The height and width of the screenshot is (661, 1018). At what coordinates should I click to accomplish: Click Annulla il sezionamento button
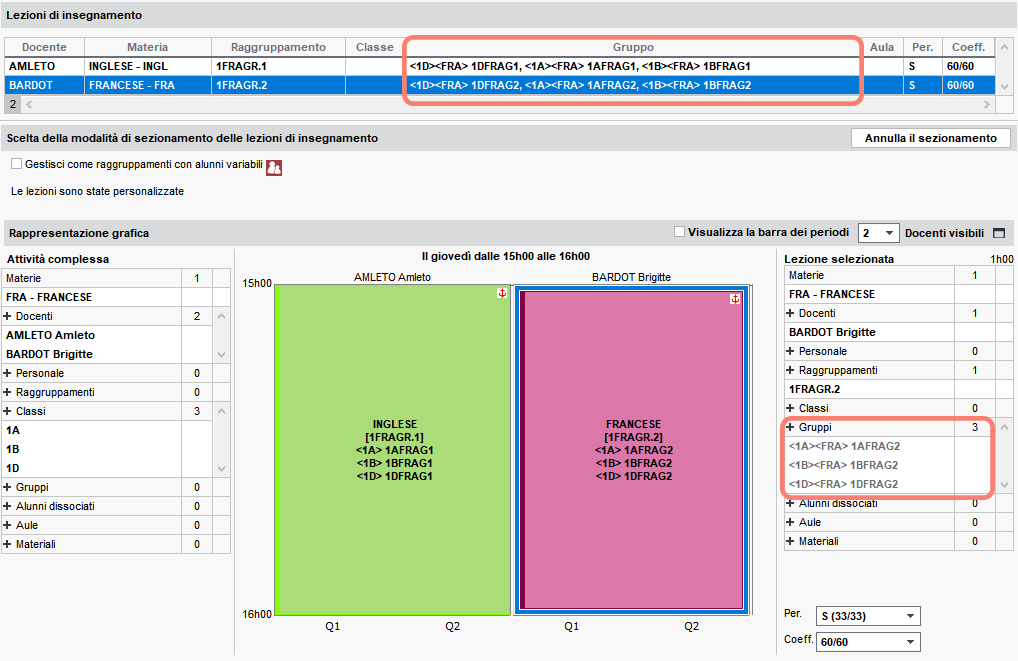click(x=930, y=138)
